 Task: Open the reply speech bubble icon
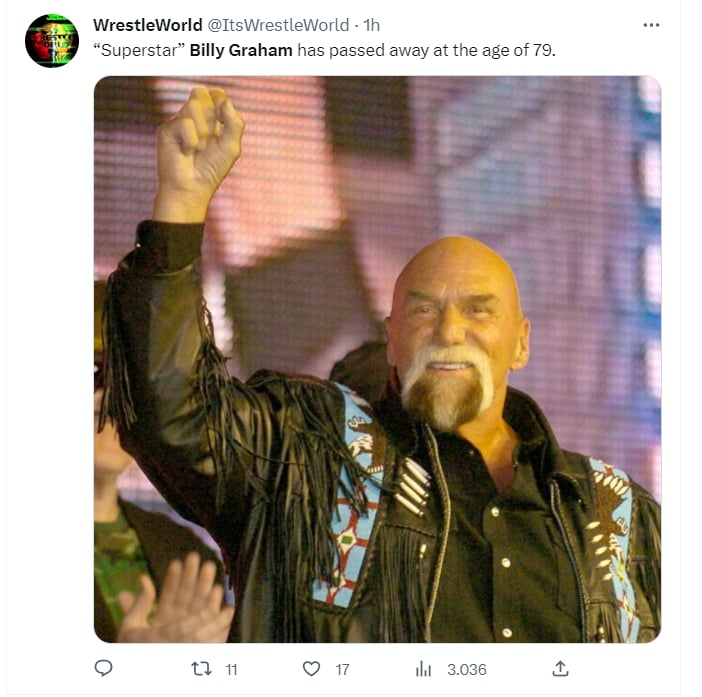(103, 668)
